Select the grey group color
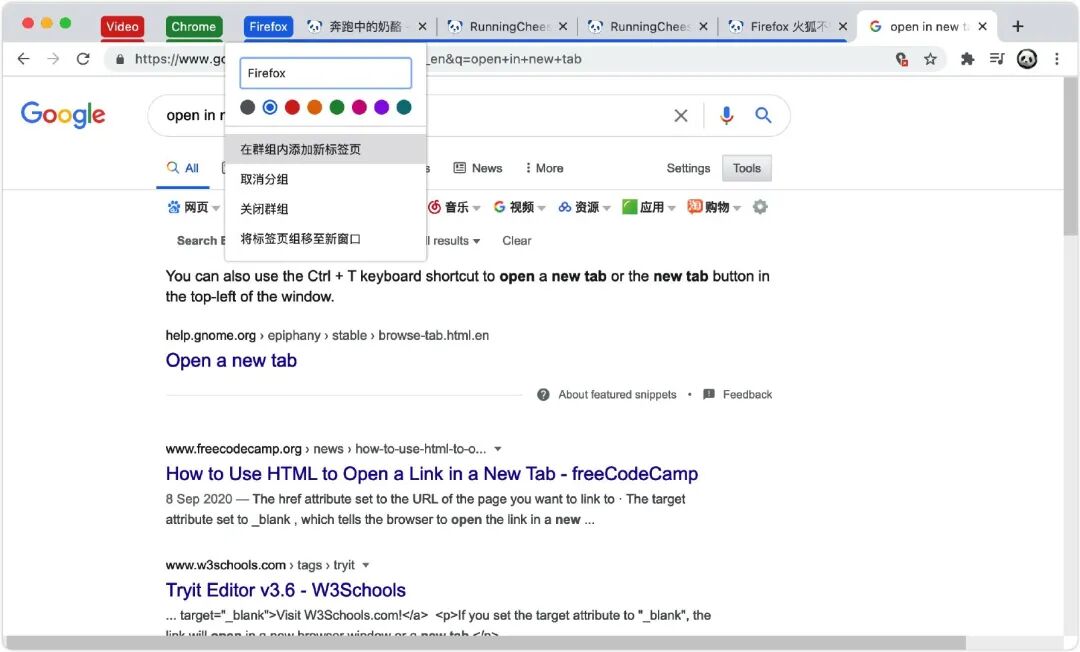Image resolution: width=1080 pixels, height=652 pixels. (247, 107)
